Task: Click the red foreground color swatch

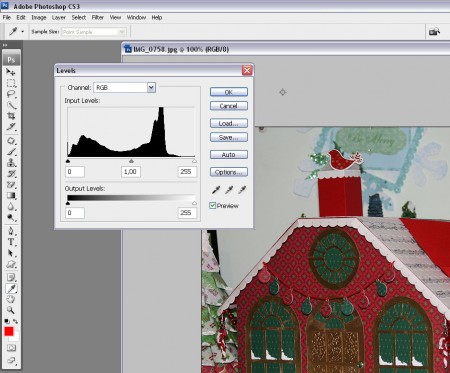Action: [x=9, y=331]
